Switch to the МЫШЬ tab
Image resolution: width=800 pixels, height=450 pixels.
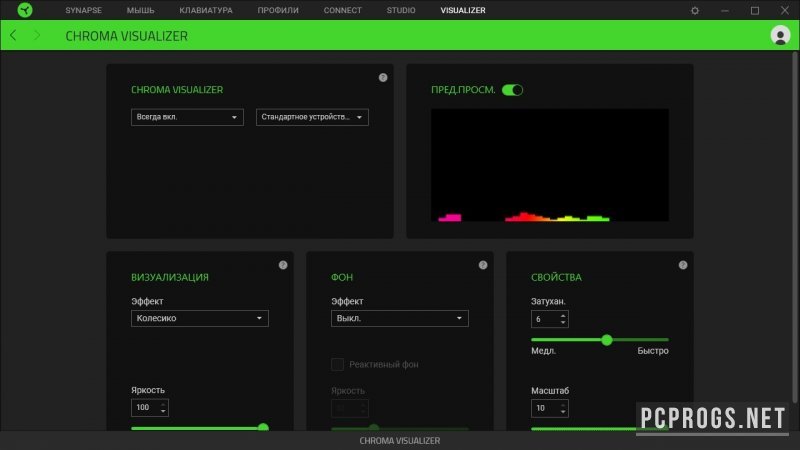140,10
